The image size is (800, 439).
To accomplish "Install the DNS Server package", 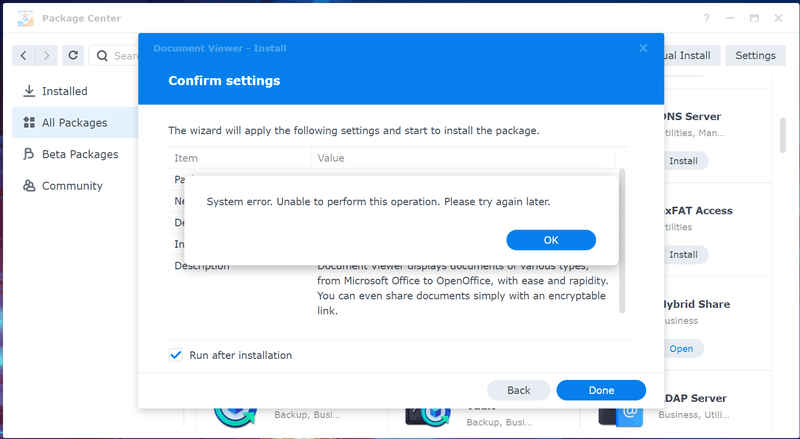I will pyautogui.click(x=684, y=161).
